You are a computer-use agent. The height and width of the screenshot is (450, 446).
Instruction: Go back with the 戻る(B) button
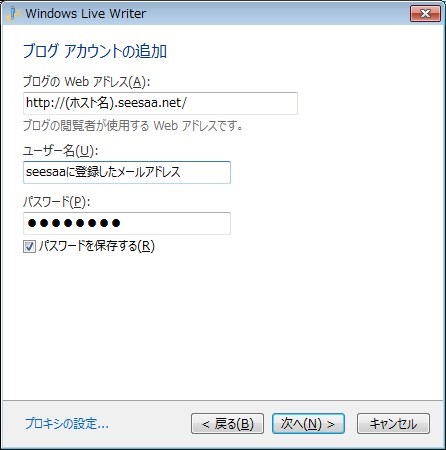(x=227, y=424)
